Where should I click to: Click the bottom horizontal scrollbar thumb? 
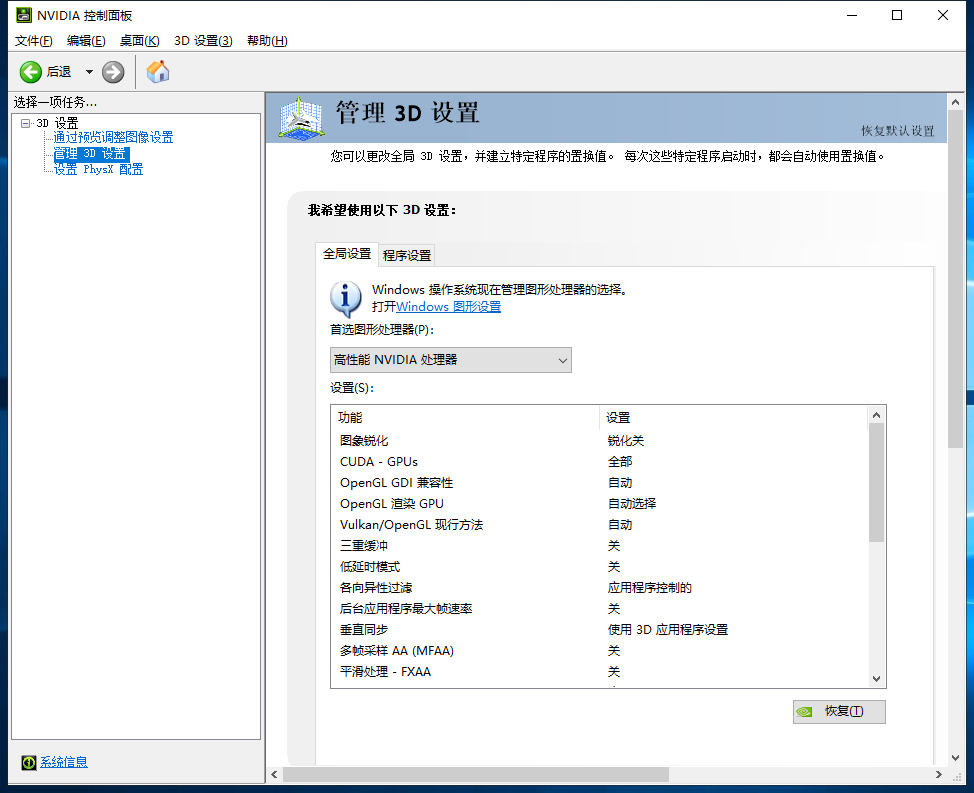(476, 774)
